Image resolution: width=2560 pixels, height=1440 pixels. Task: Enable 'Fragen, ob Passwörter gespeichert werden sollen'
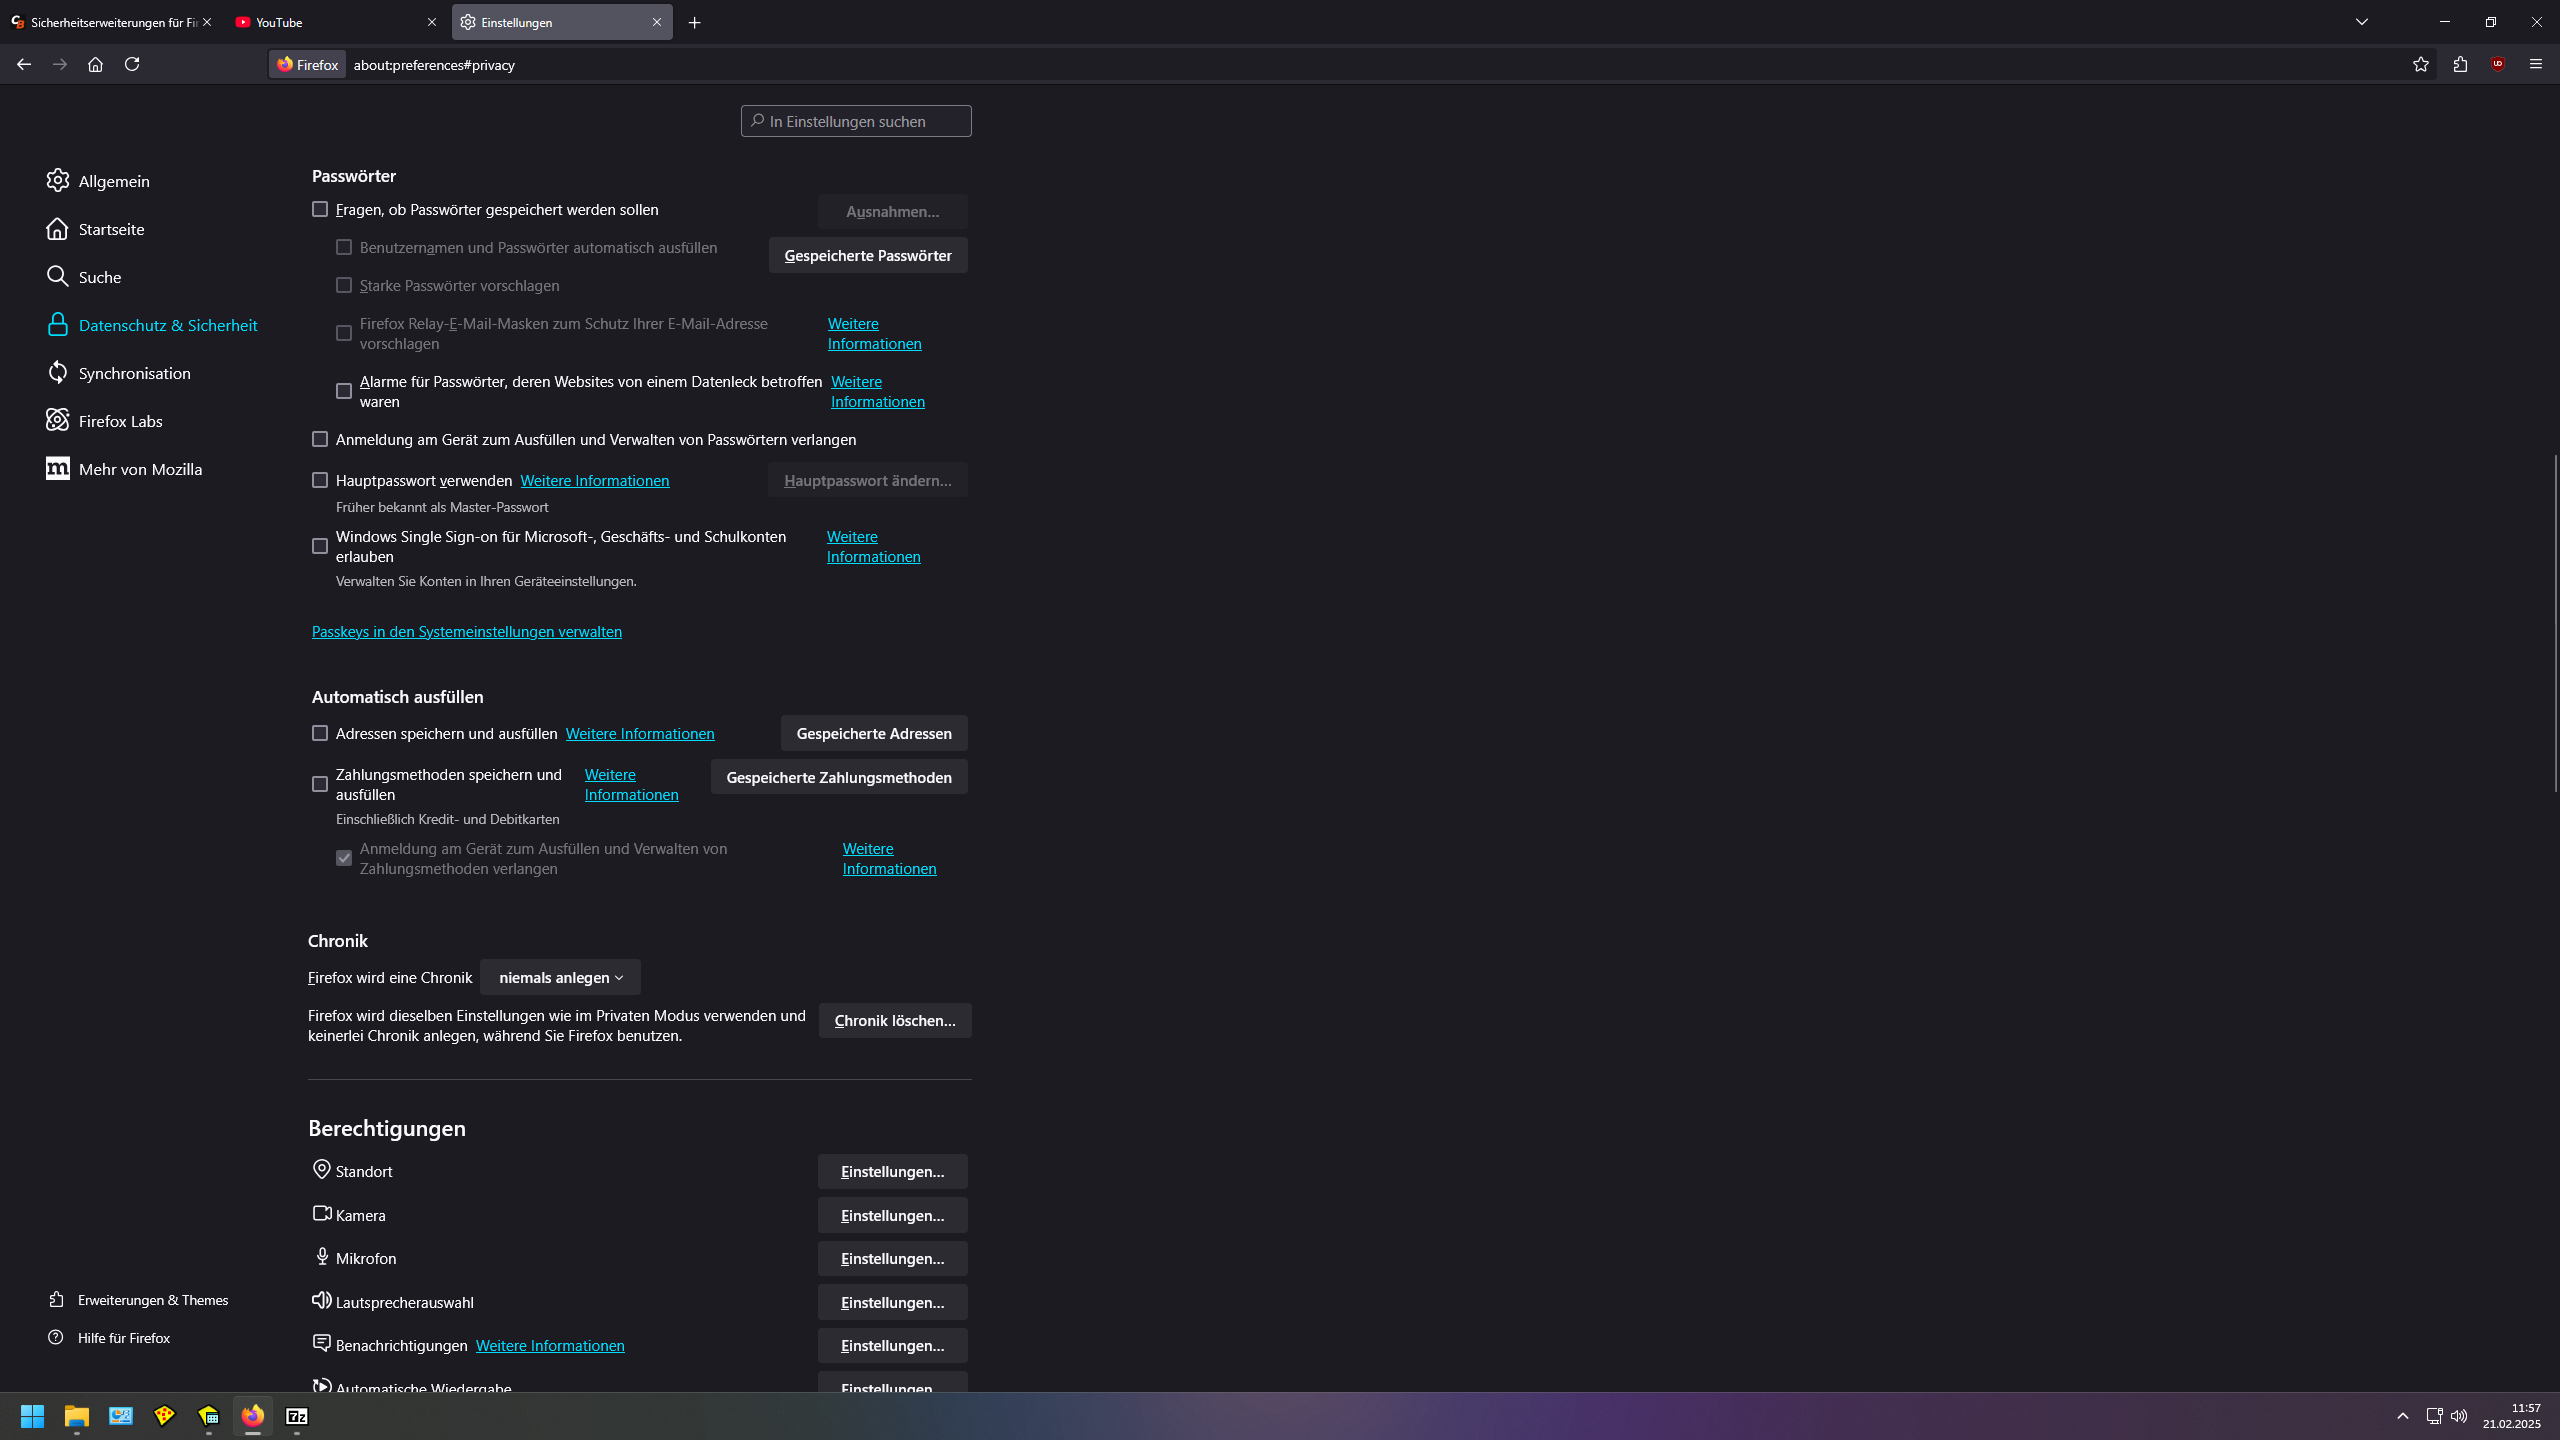[x=320, y=209]
